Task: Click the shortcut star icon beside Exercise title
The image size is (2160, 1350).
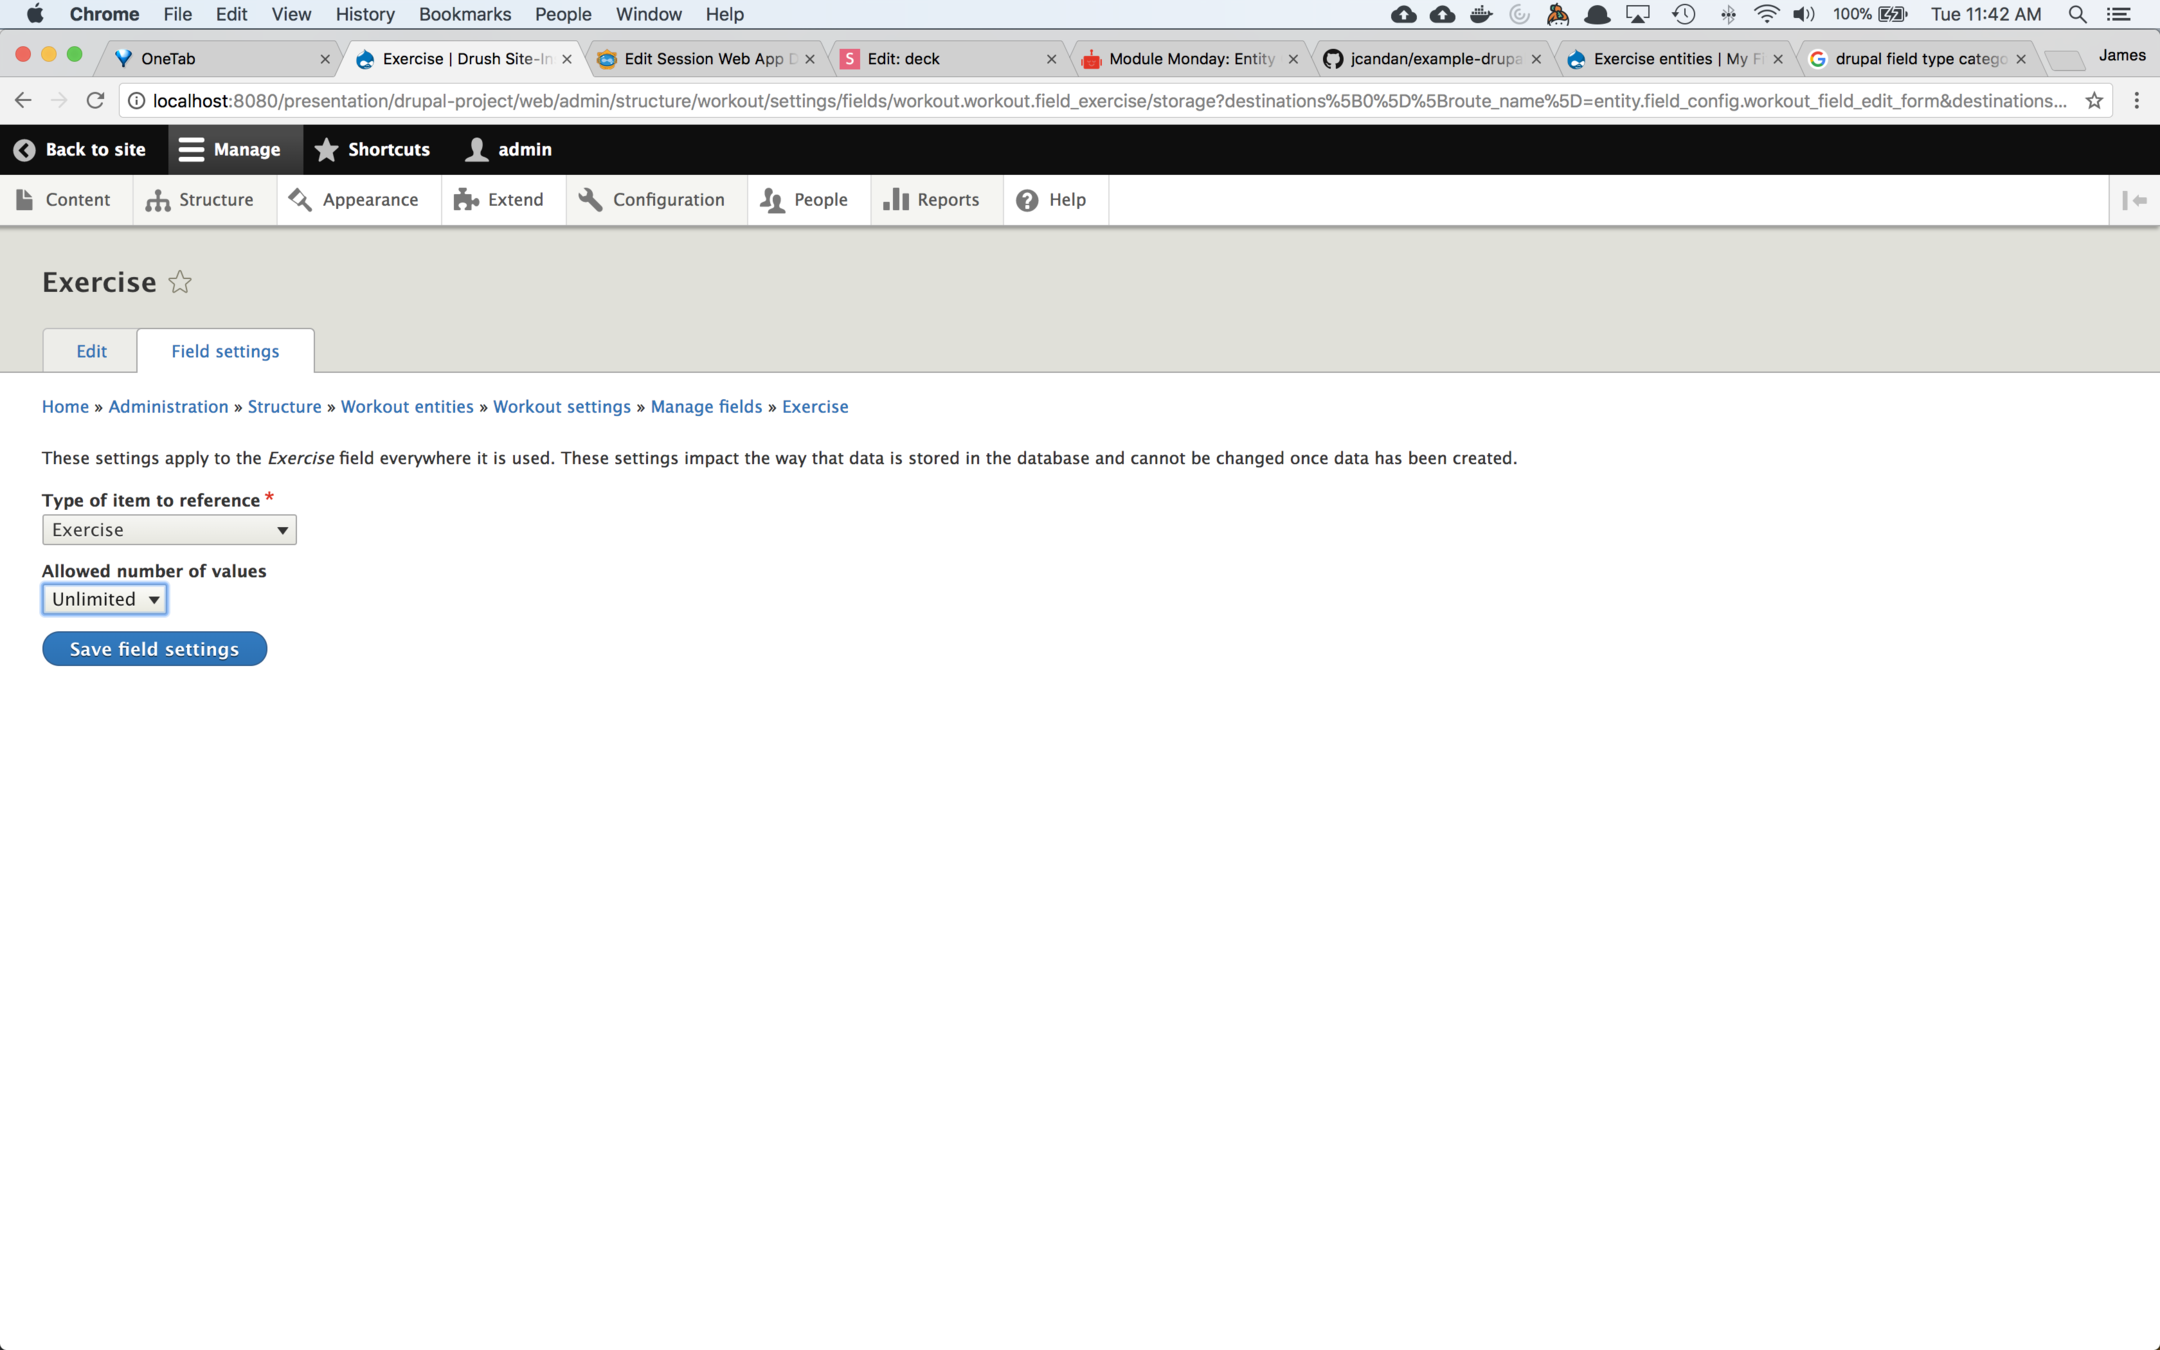Action: (x=180, y=283)
